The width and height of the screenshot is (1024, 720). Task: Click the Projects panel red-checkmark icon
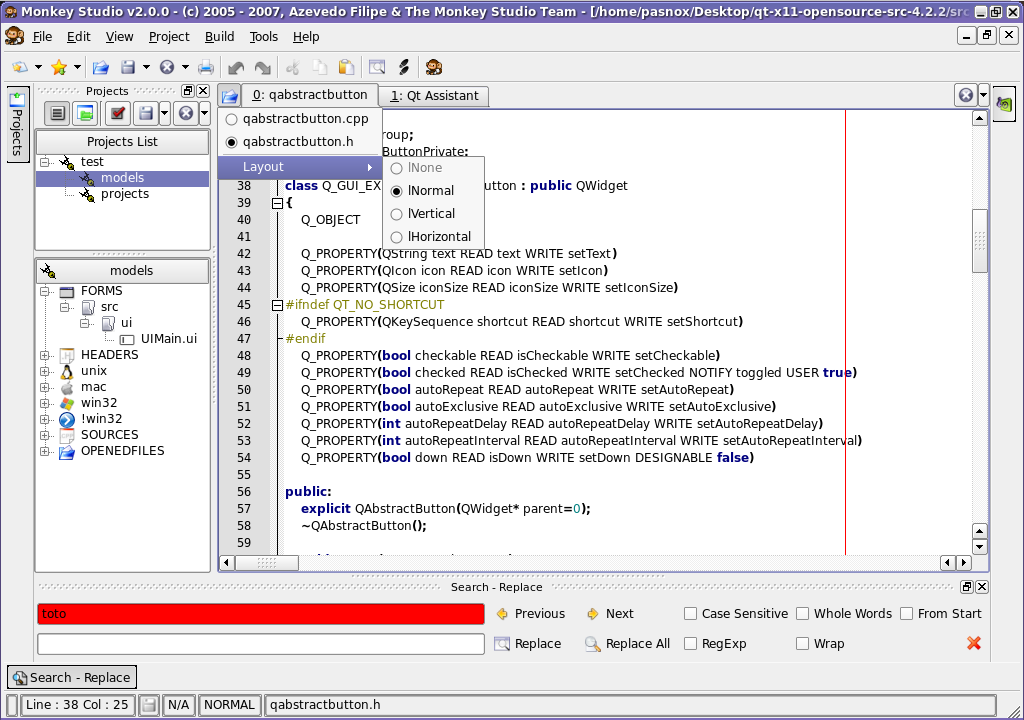pyautogui.click(x=118, y=114)
